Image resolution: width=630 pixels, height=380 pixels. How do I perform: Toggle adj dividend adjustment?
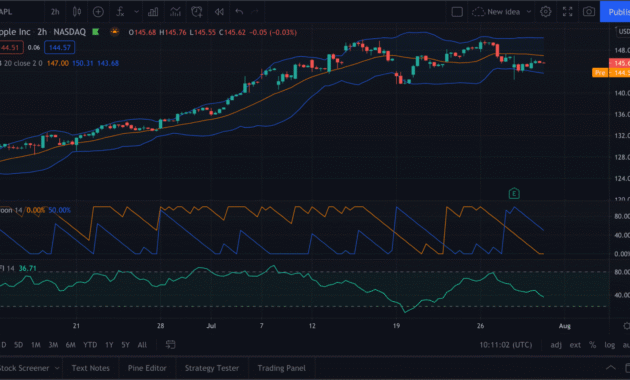(556, 345)
